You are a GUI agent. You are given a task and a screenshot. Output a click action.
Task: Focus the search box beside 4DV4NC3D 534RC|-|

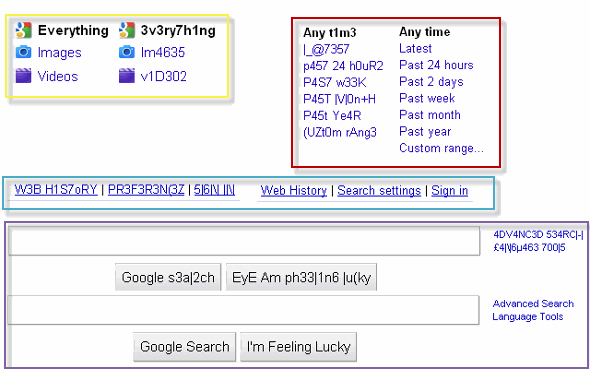coord(244,241)
